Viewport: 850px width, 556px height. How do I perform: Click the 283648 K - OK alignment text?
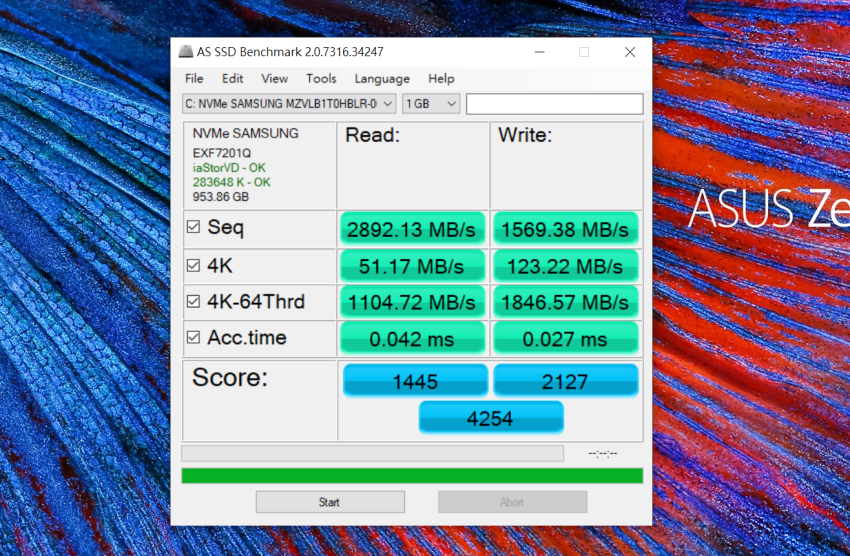pos(231,182)
